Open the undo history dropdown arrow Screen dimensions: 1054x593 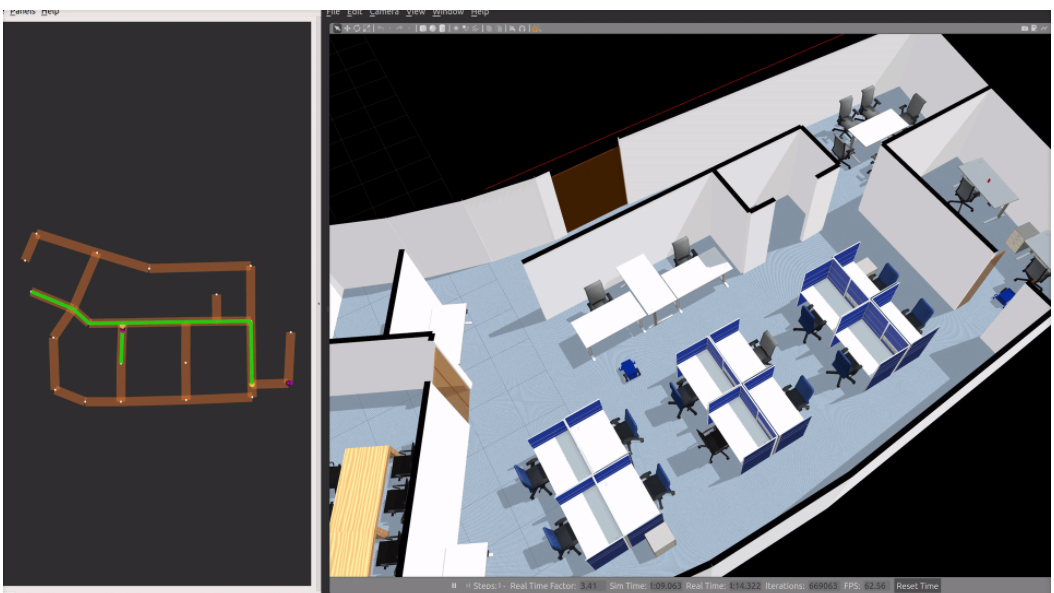coord(391,28)
